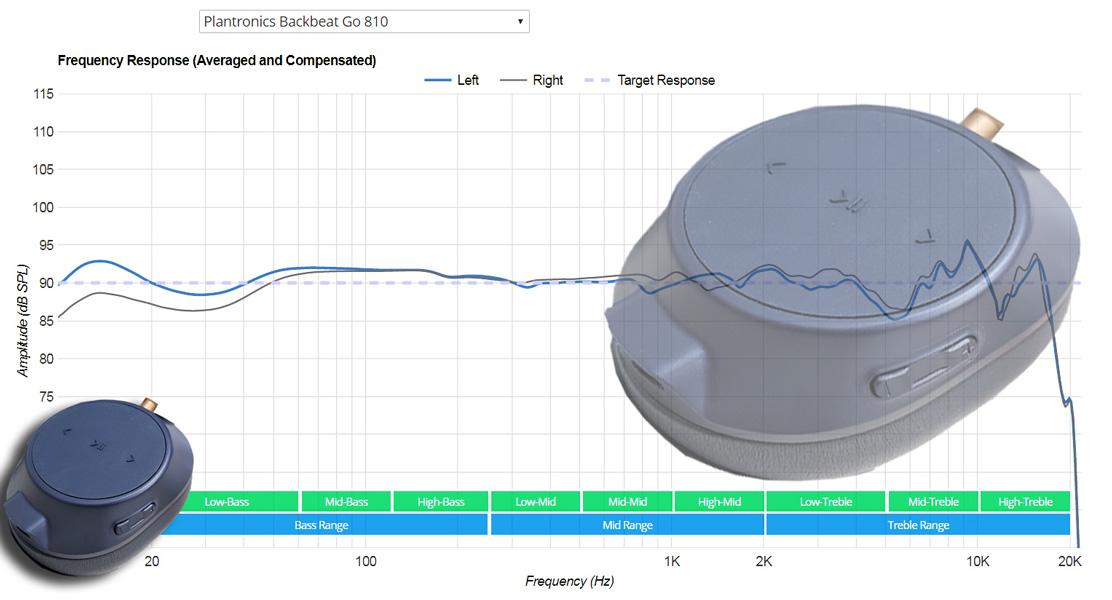Image resolution: width=1112 pixels, height=600 pixels.
Task: Click the Frequency (Hz) axis label
Action: (x=569, y=581)
